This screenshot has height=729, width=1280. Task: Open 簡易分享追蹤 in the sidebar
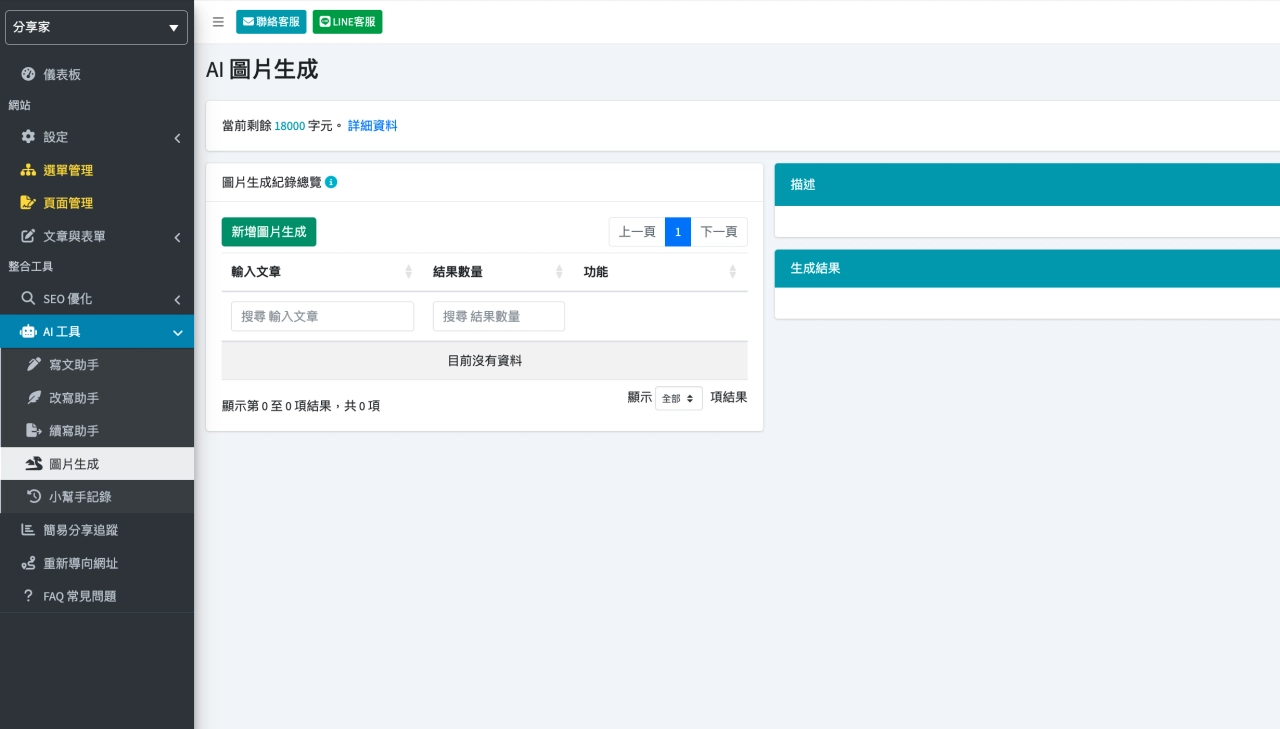click(x=97, y=529)
